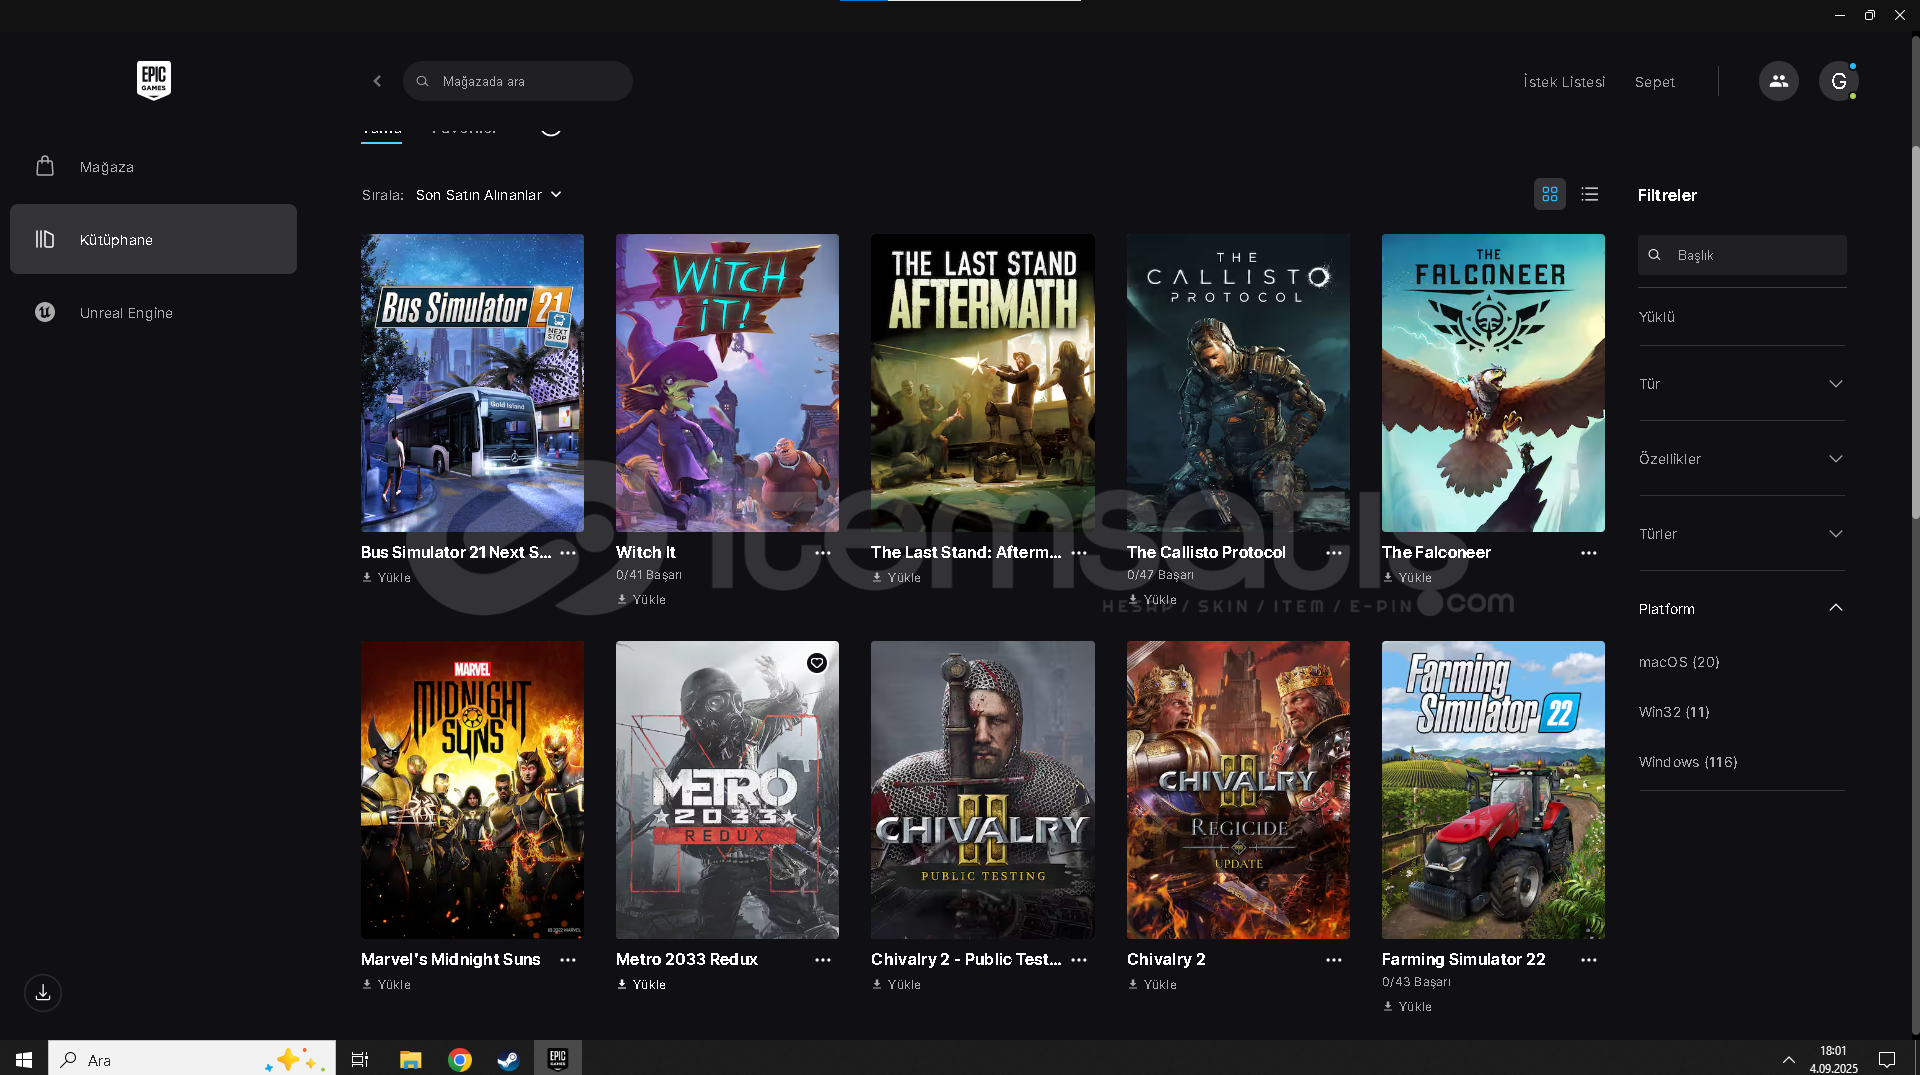Switch to list view layout
The image size is (1920, 1075).
pos(1590,194)
